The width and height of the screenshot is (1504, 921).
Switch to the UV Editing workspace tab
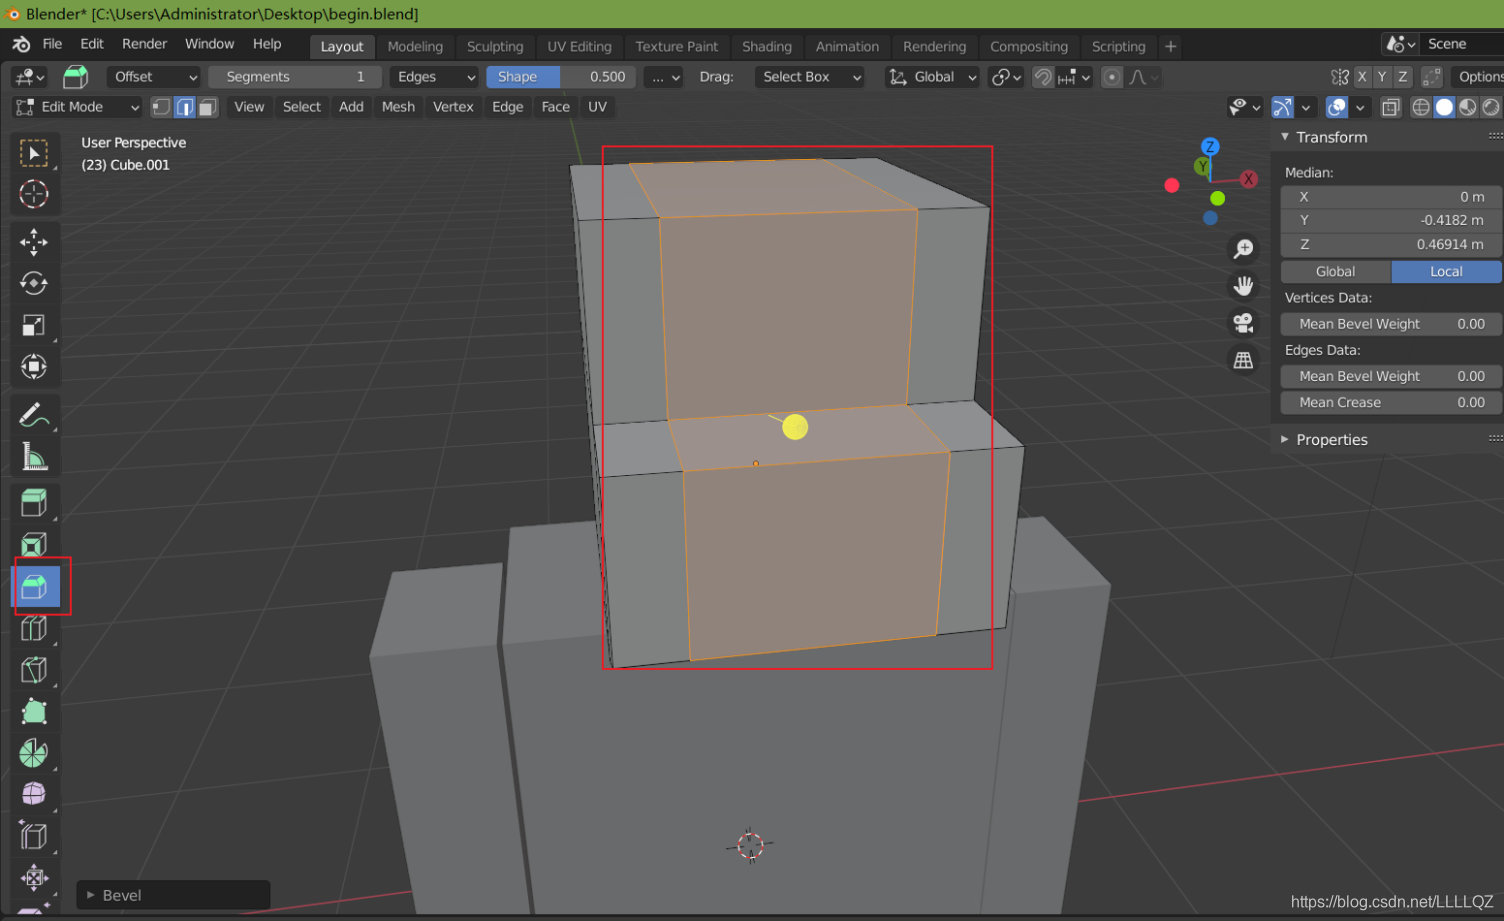click(x=579, y=46)
